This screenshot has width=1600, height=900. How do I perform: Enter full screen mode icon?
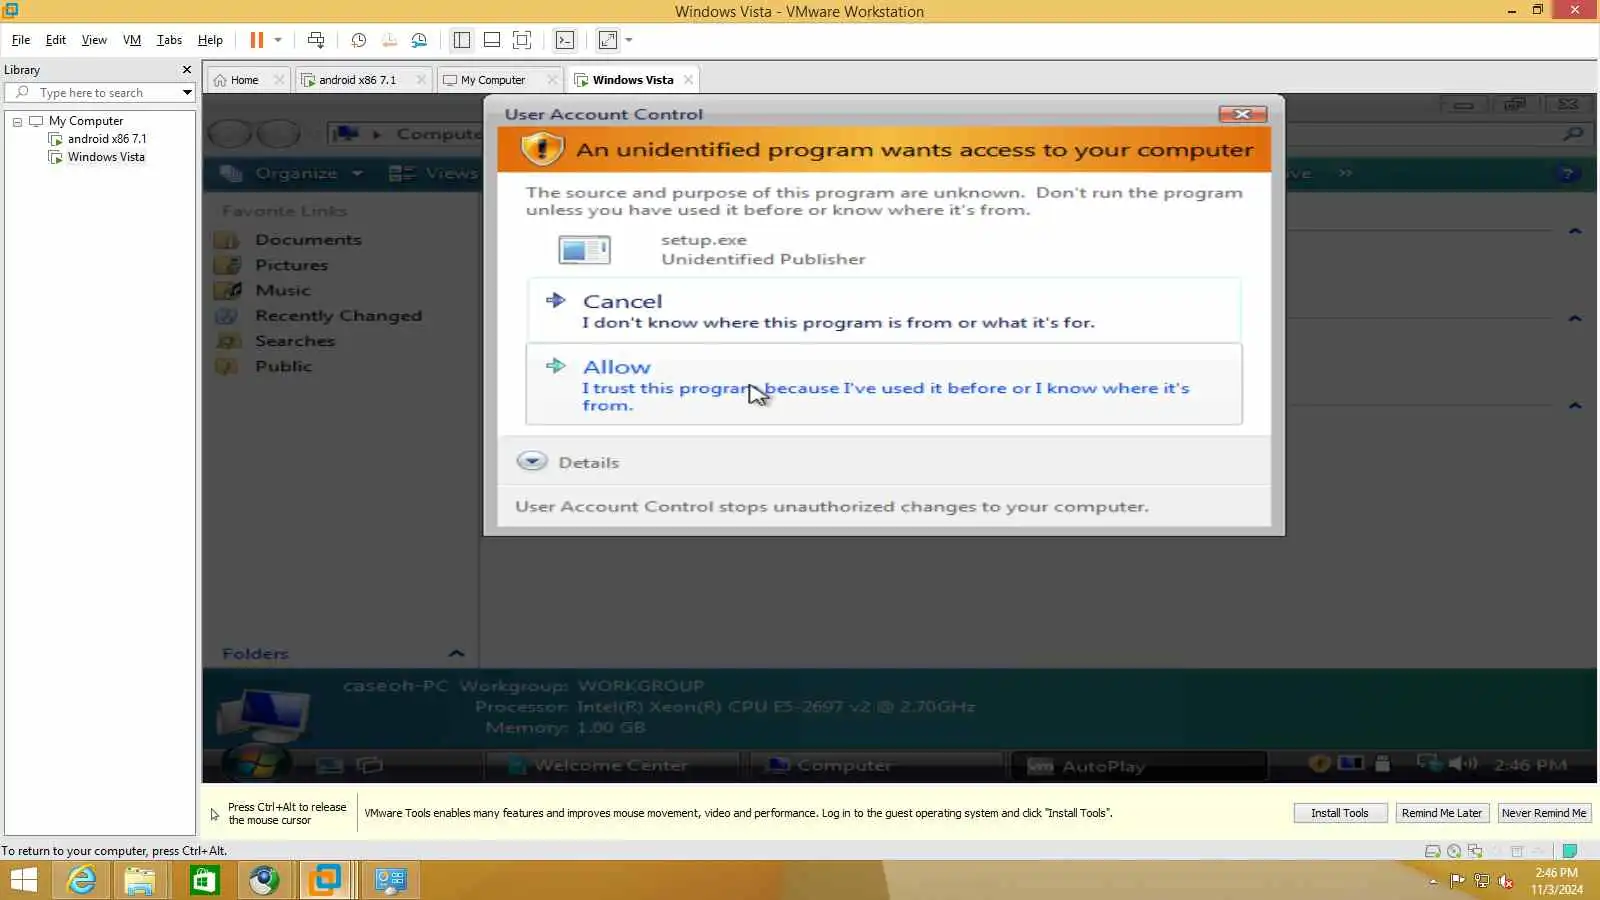tap(522, 40)
